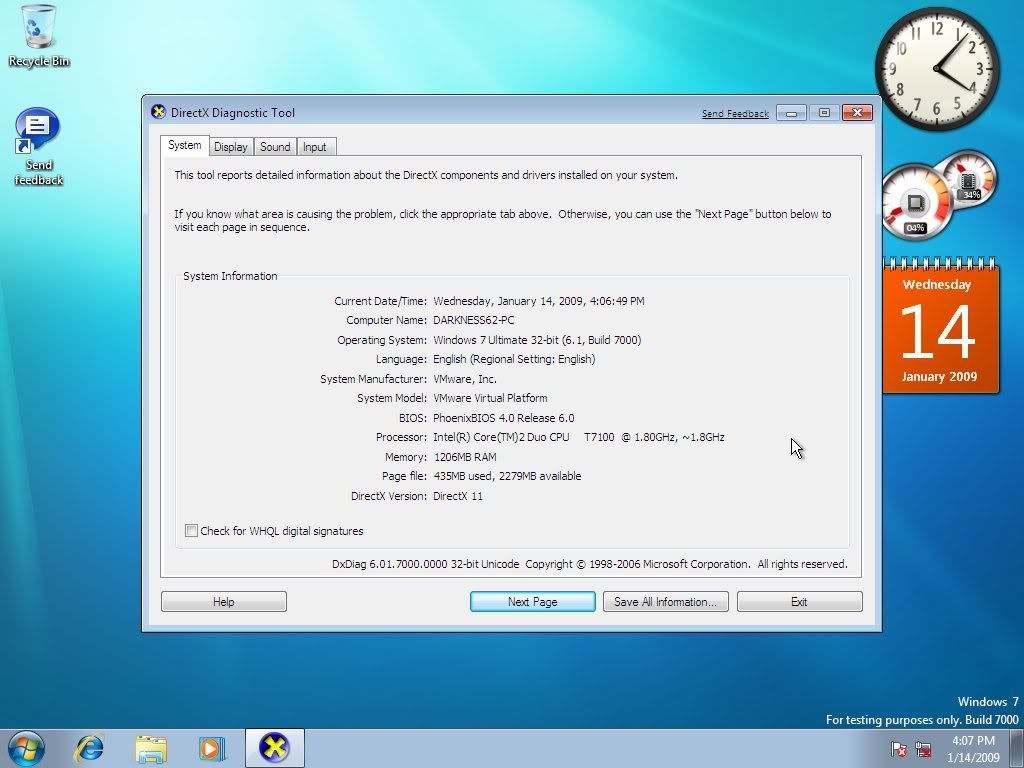Click the CPU meter gadget dial
The height and width of the screenshot is (768, 1024).
pos(916,202)
